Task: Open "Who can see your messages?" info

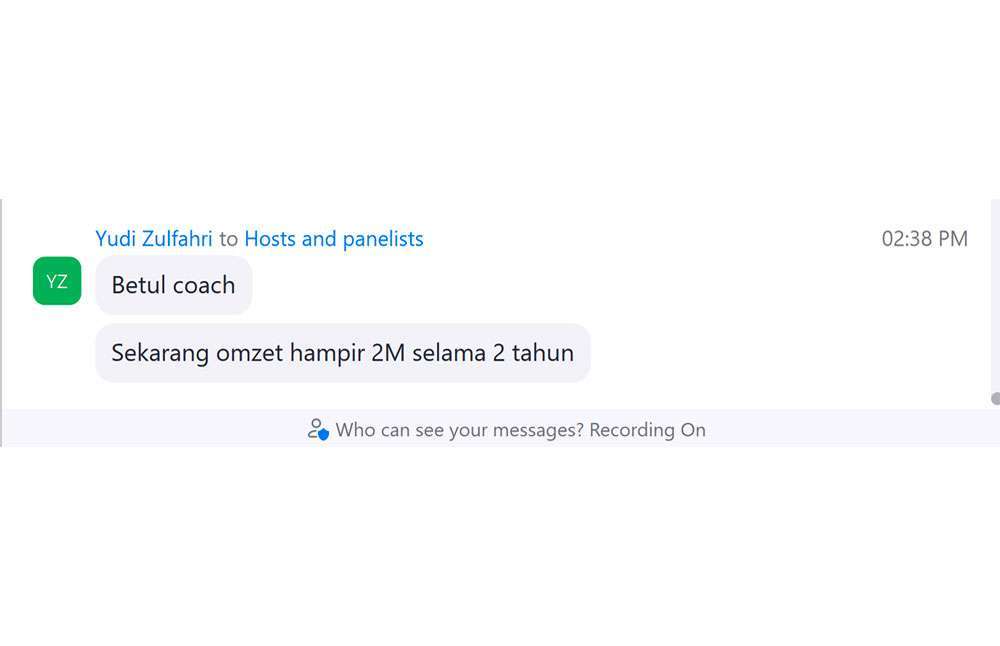Action: (x=460, y=430)
